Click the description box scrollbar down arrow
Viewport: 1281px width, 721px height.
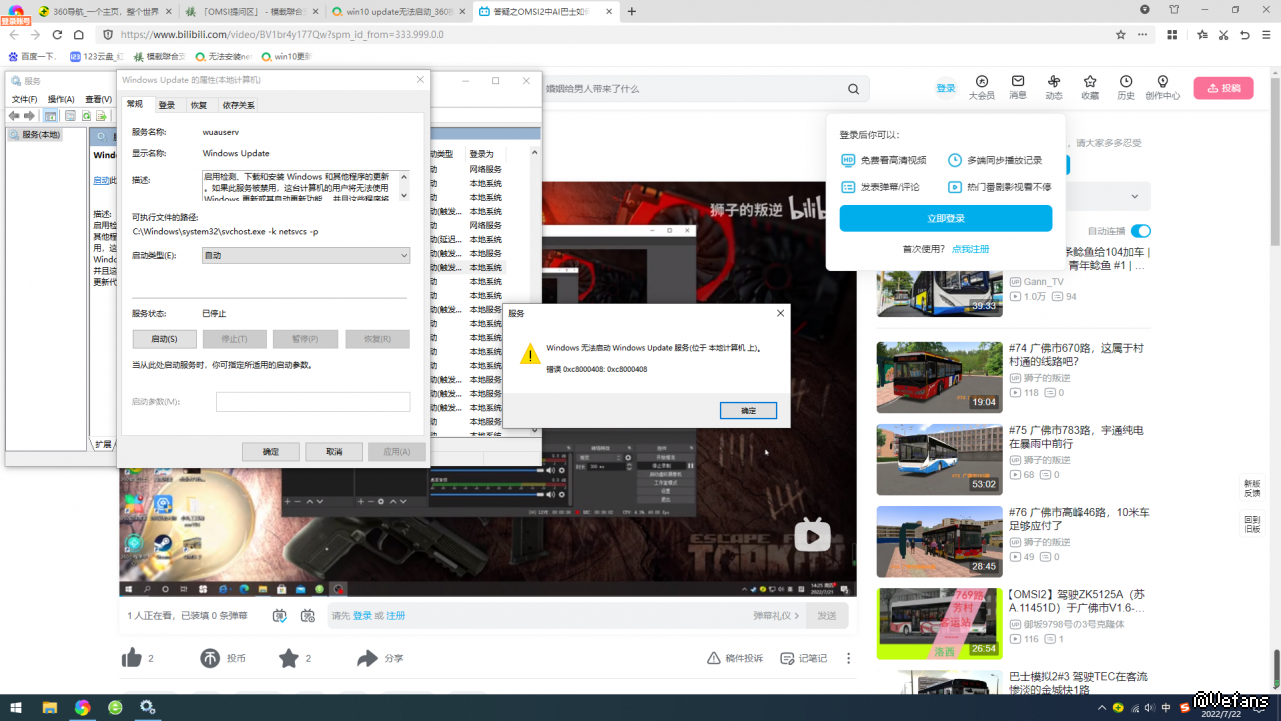tap(404, 195)
